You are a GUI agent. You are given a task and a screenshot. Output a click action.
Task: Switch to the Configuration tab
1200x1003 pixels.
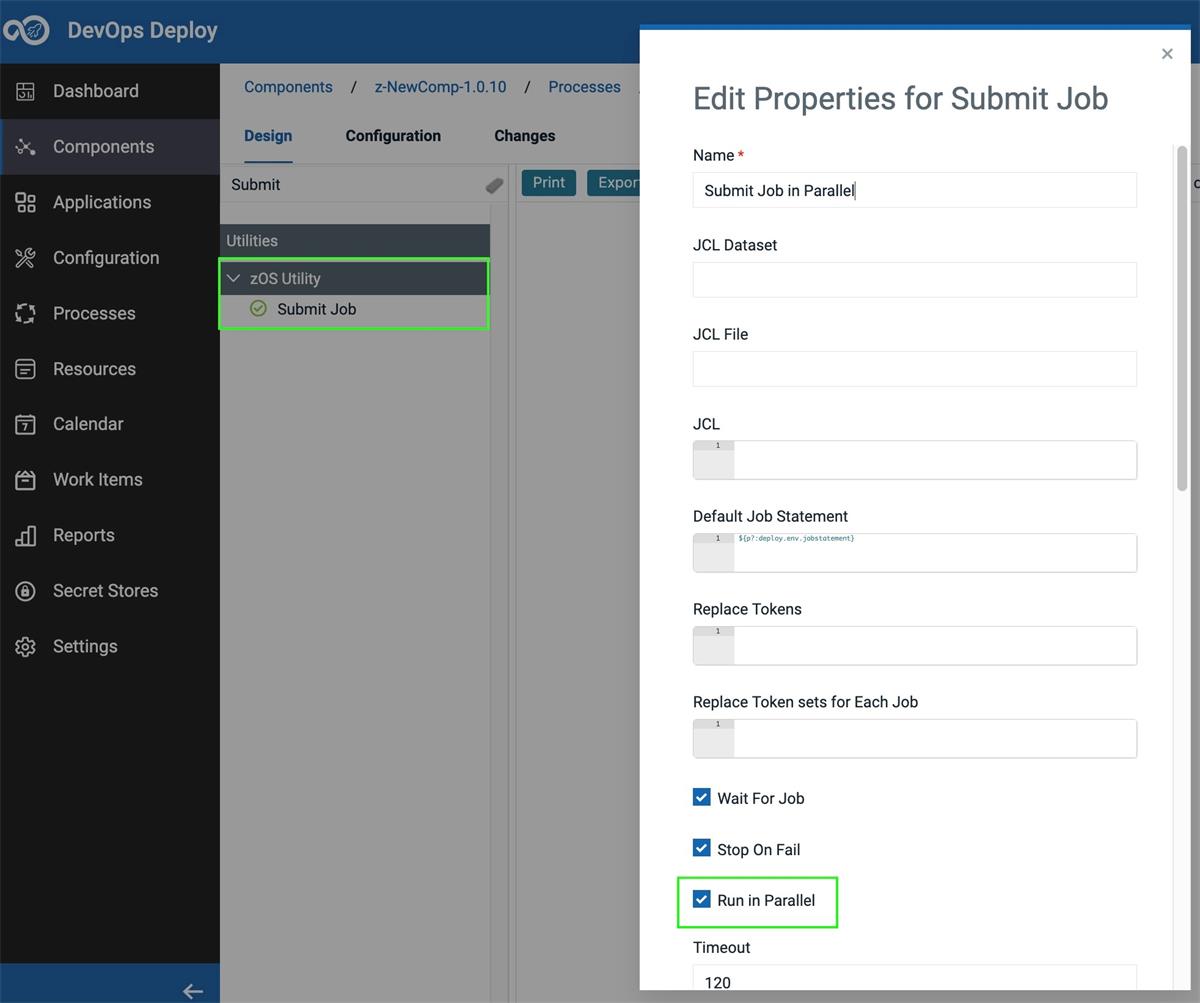tap(393, 136)
